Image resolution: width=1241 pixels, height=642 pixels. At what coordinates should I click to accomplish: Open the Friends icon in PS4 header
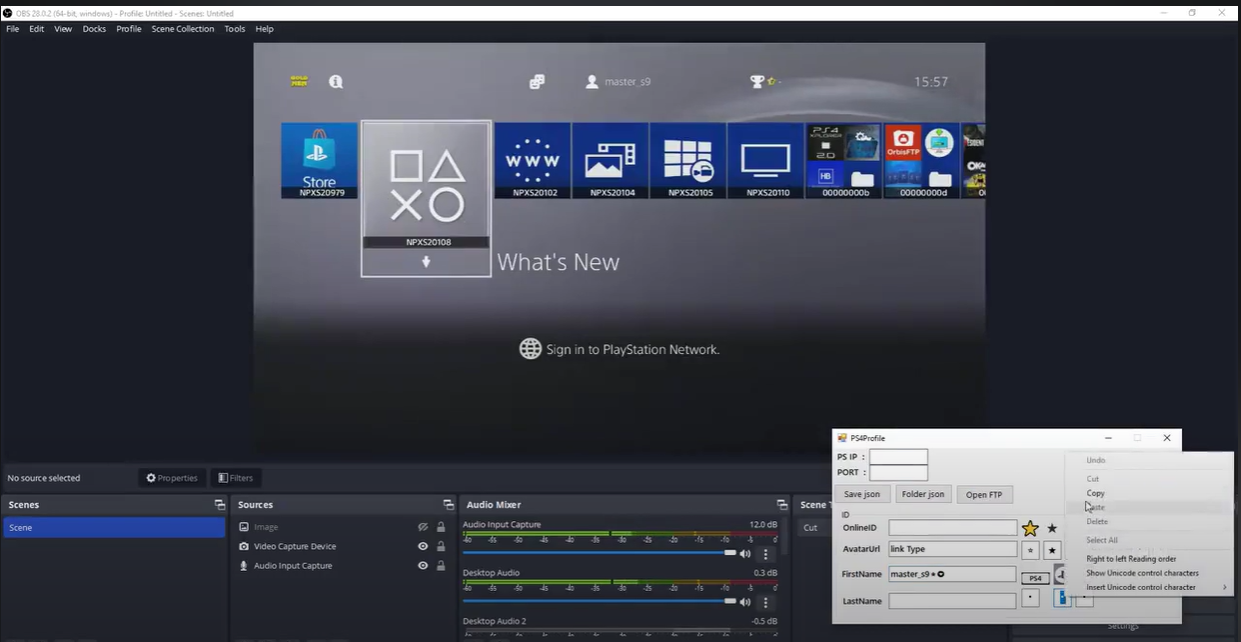pyautogui.click(x=537, y=81)
